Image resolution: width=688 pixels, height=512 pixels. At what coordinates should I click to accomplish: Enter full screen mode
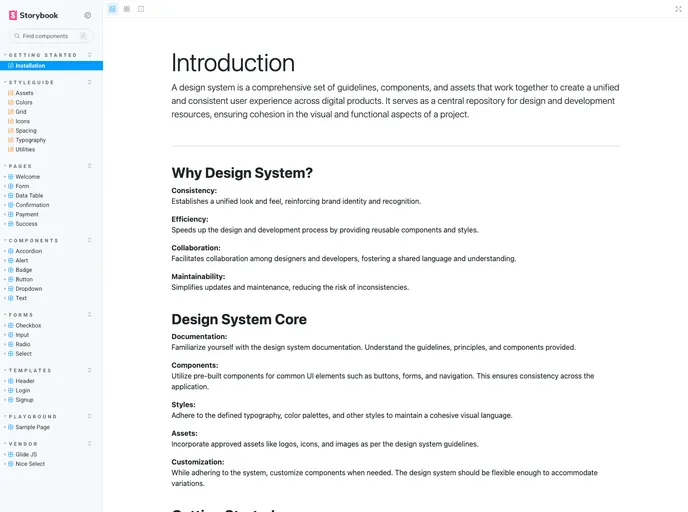pyautogui.click(x=679, y=9)
